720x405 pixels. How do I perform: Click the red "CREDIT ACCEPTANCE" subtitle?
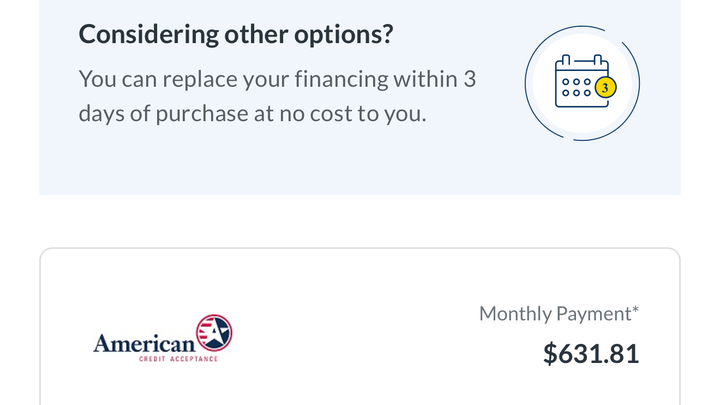177,359
